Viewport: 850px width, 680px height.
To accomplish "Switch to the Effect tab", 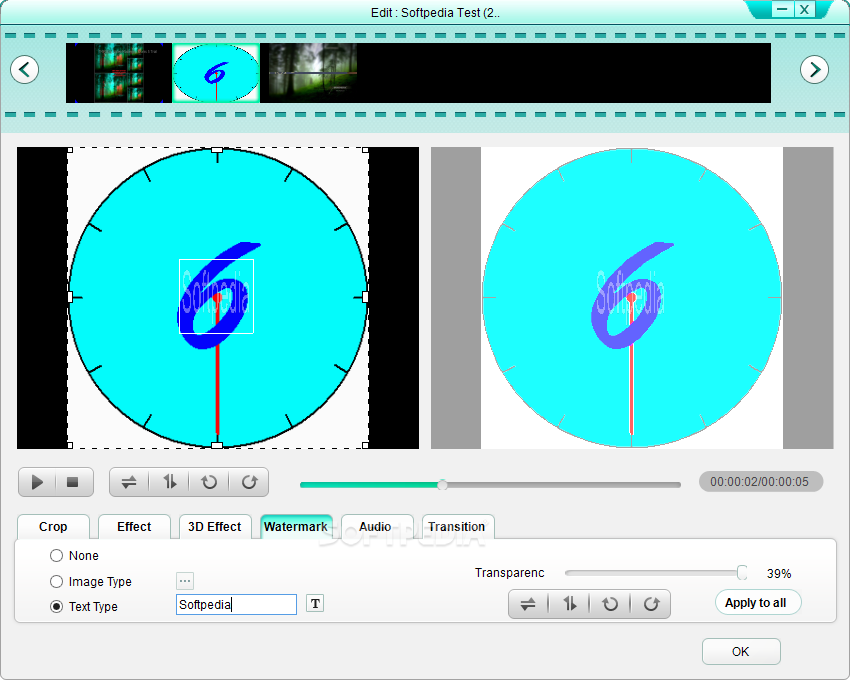I will 134,527.
